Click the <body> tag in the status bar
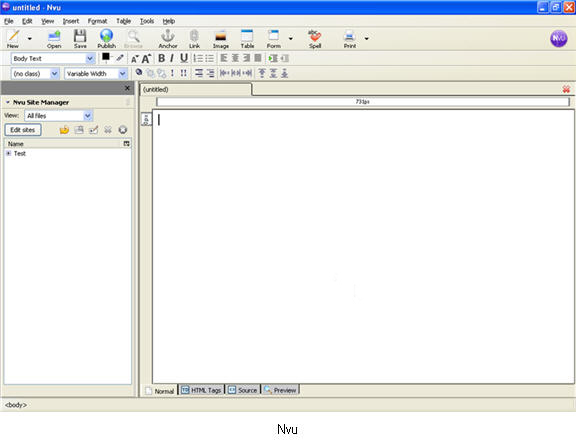The image size is (576, 446). 16,405
